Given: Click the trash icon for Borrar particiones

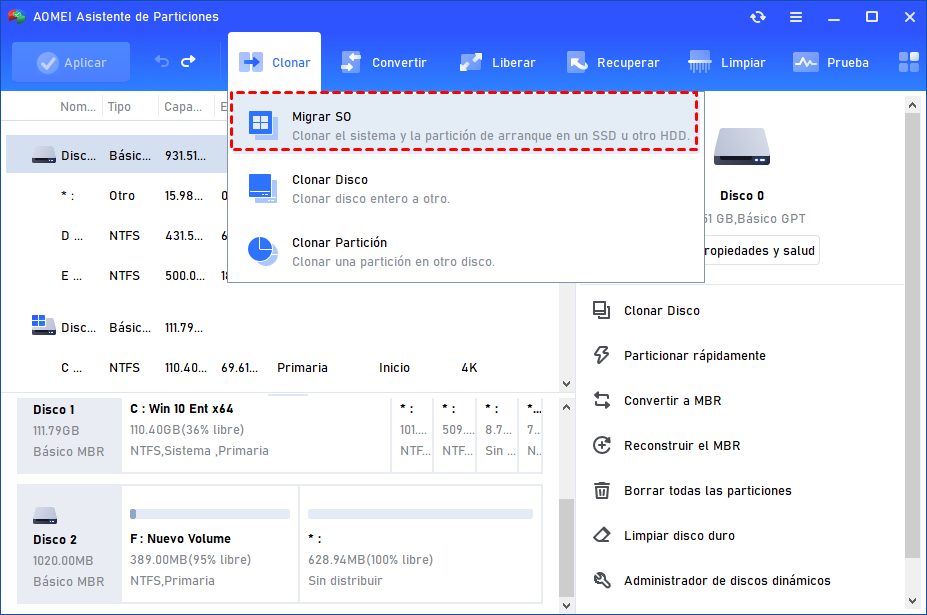Looking at the screenshot, I should (x=602, y=490).
